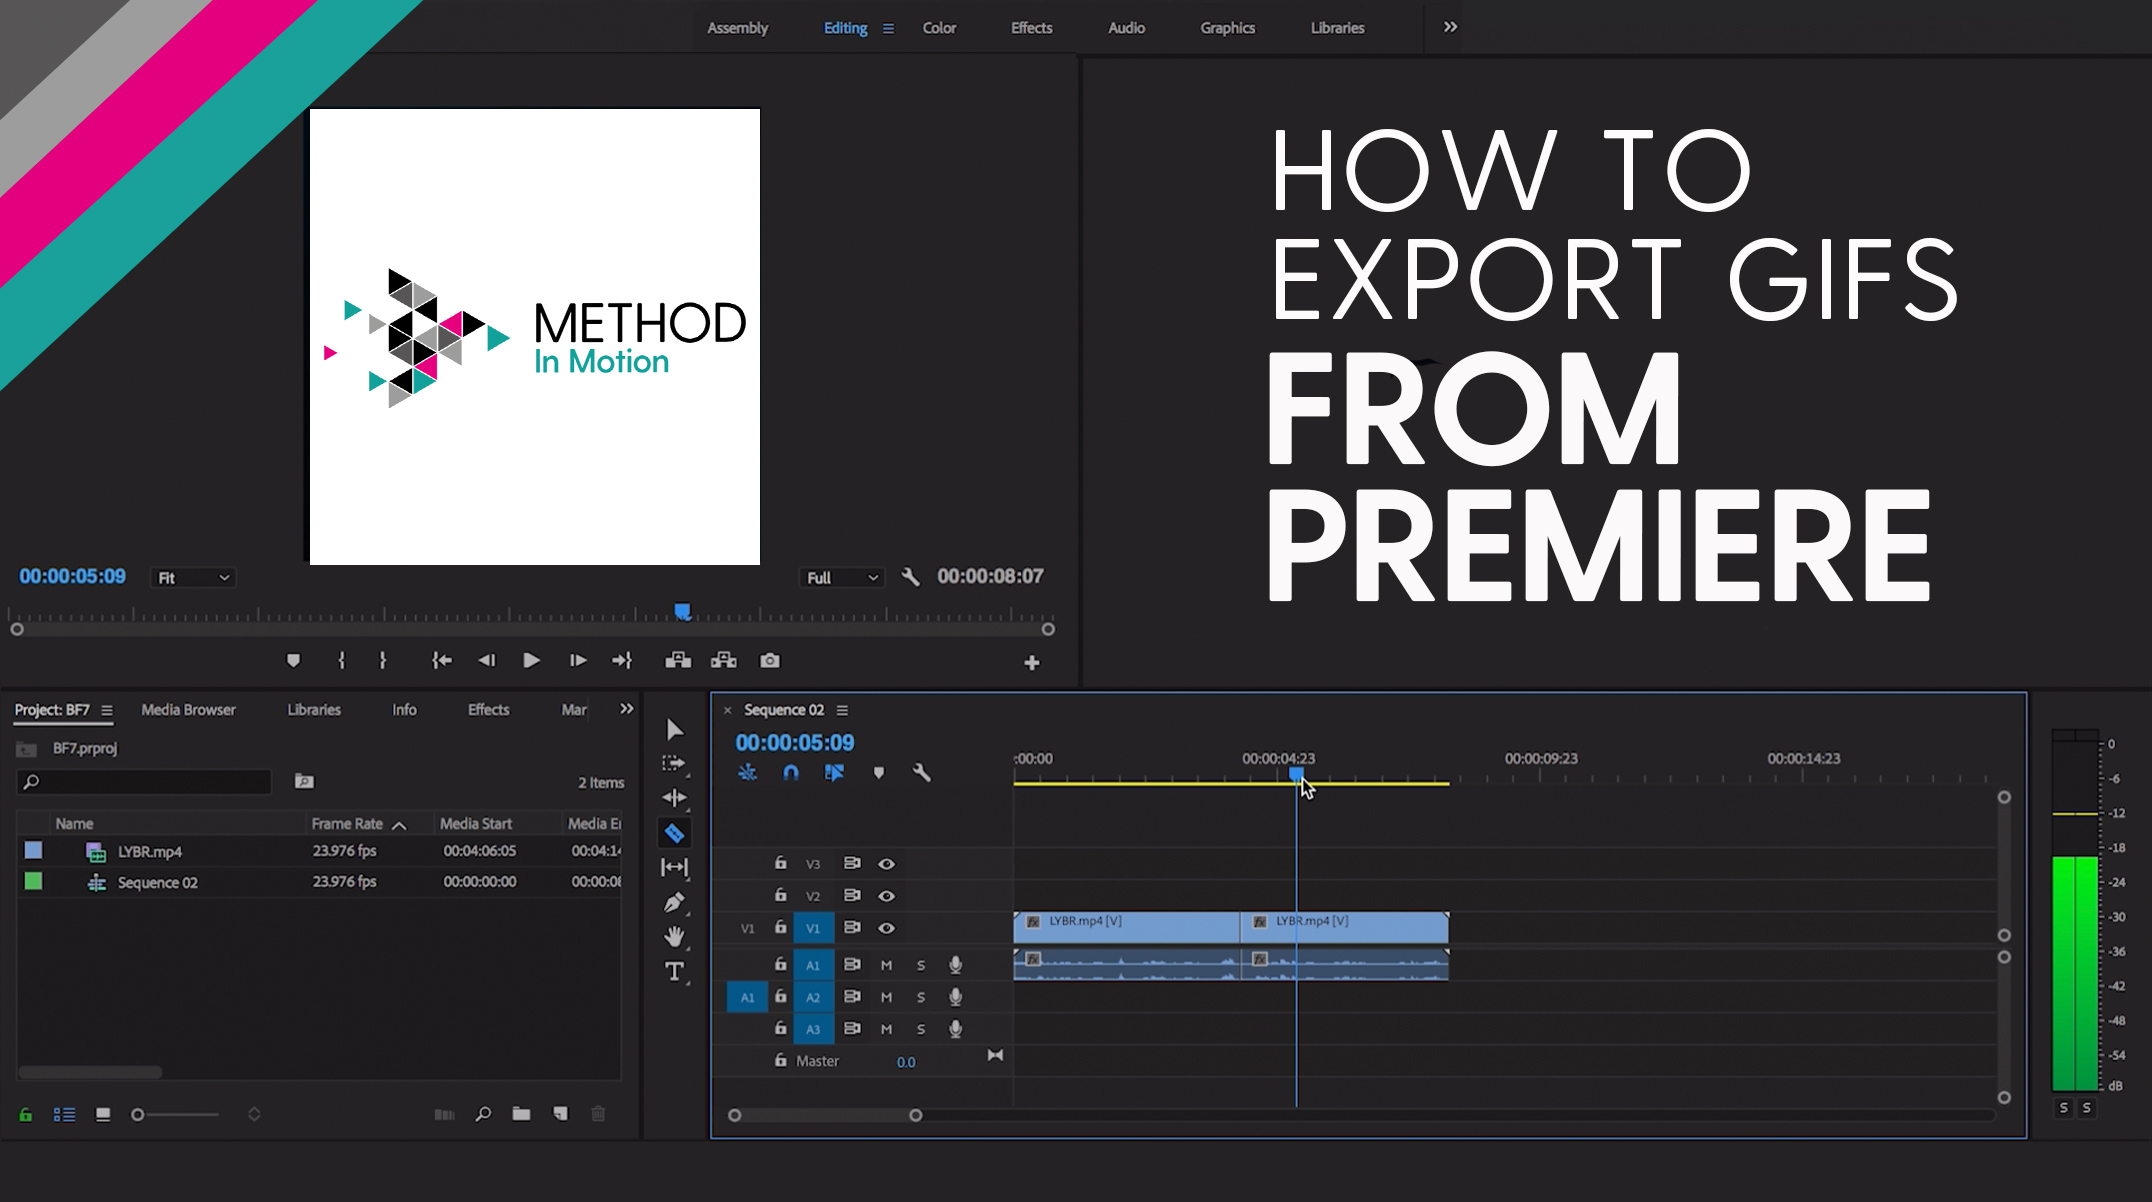
Task: Open the Sequence 02 panel menu
Action: click(842, 710)
